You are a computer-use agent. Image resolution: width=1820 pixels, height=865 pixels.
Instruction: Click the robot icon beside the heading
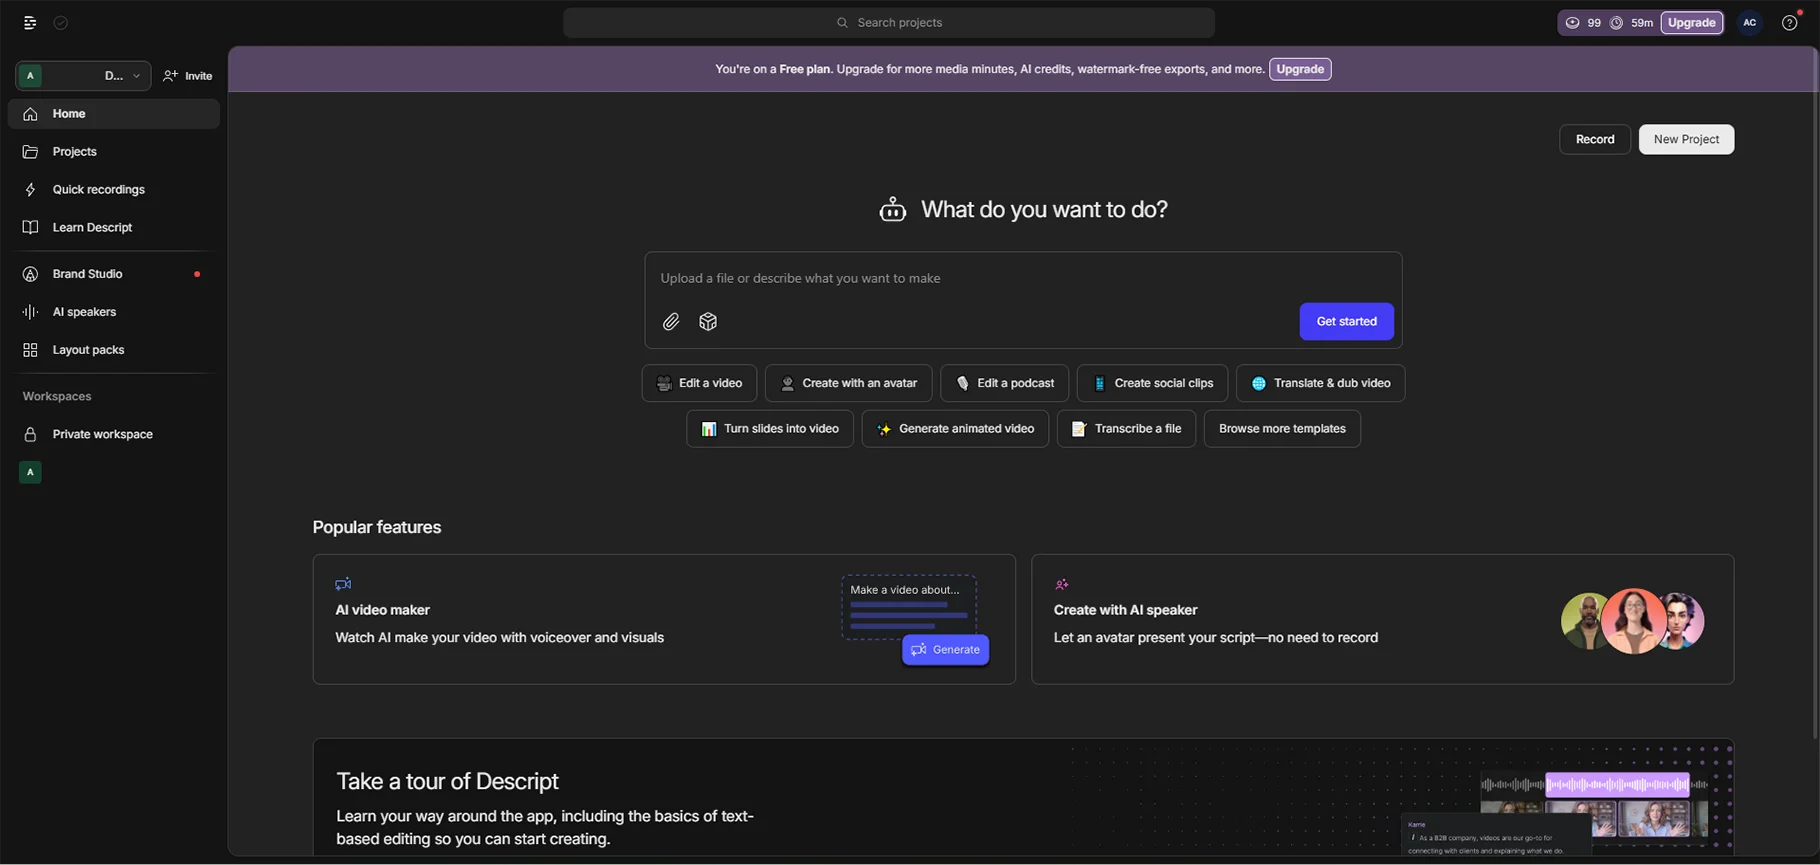pyautogui.click(x=893, y=210)
